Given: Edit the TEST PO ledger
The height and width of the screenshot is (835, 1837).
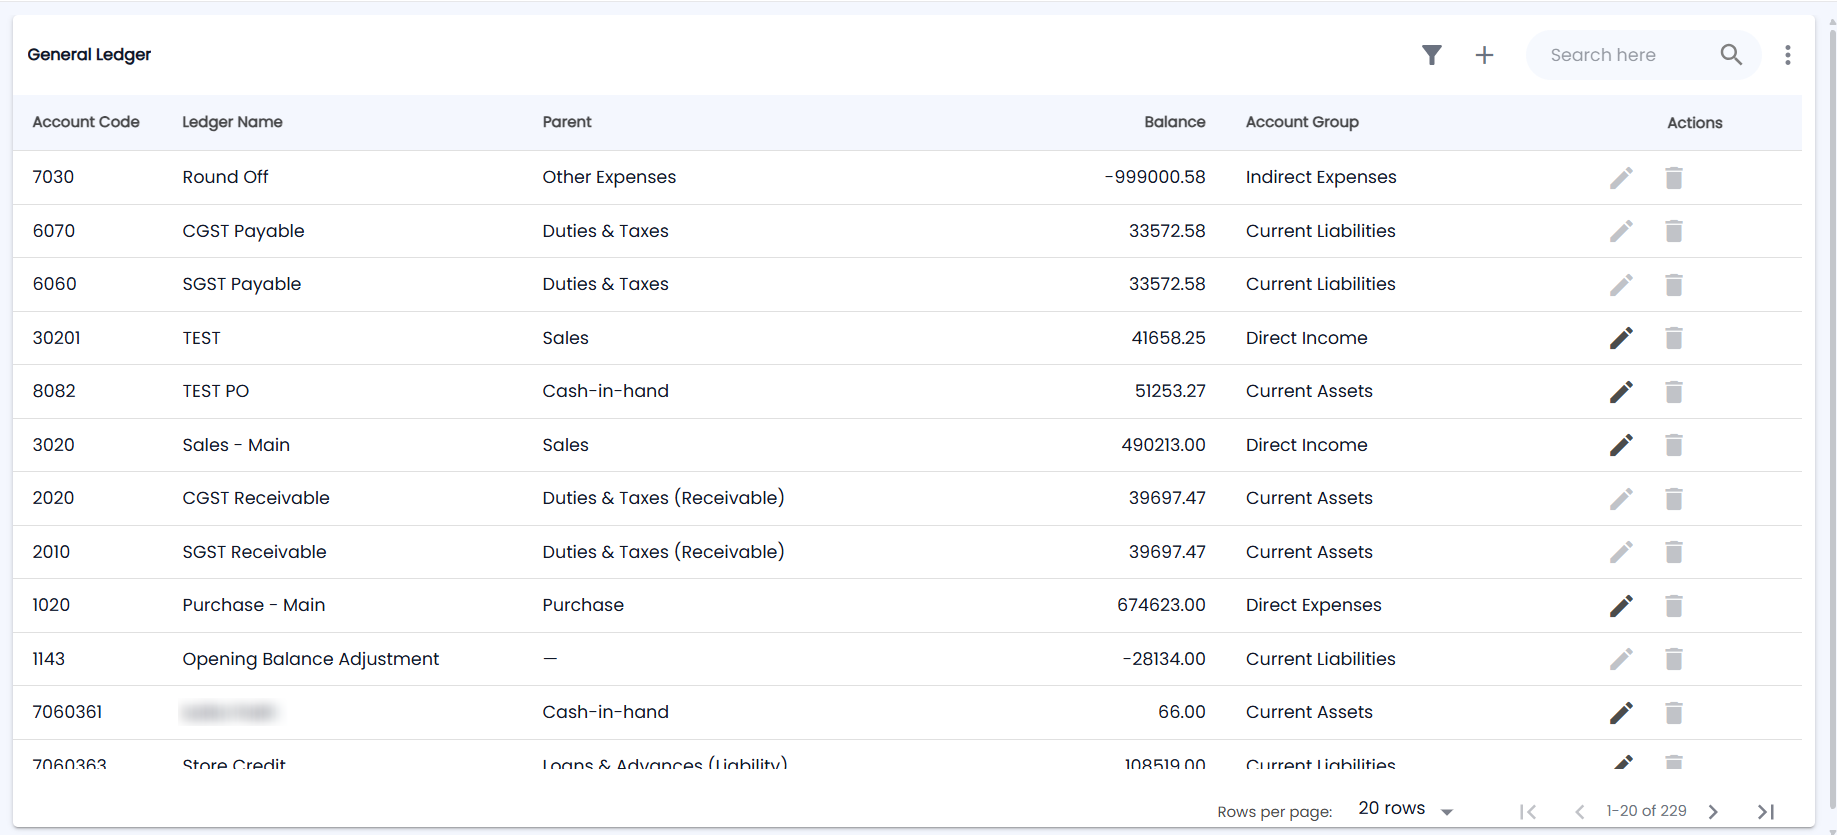Looking at the screenshot, I should point(1621,392).
